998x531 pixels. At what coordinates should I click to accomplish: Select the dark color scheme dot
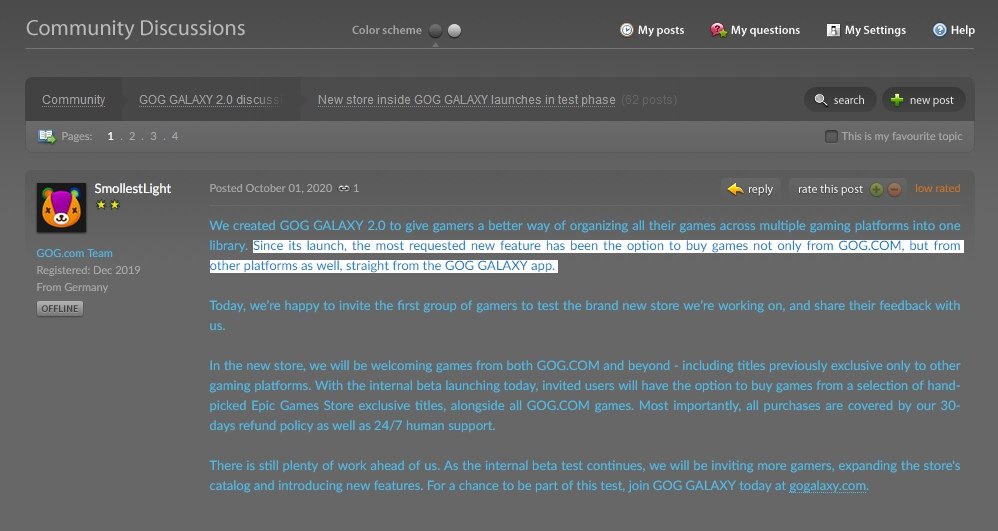tap(435, 30)
